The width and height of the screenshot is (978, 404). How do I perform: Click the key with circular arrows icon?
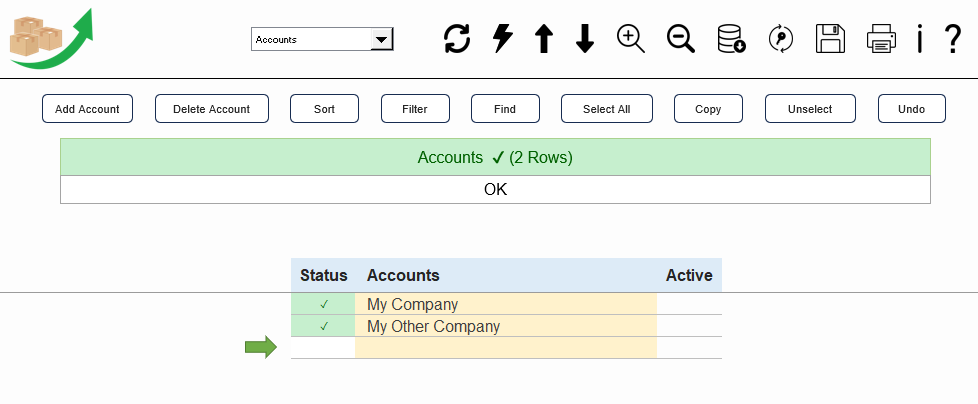coord(780,39)
